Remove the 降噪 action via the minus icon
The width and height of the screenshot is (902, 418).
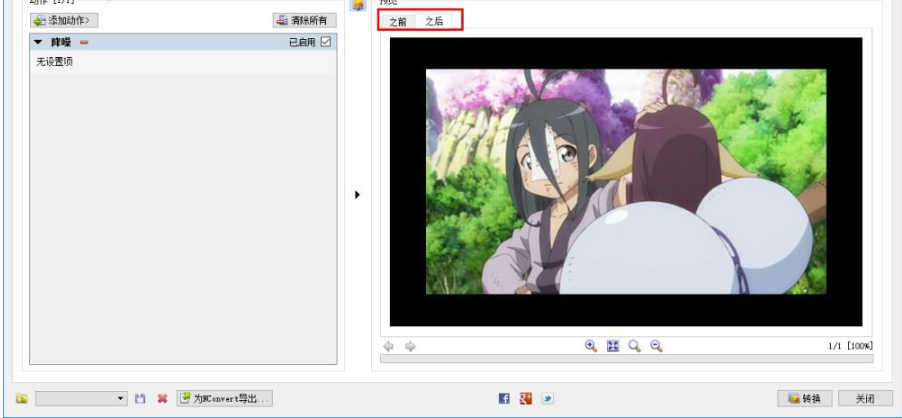[x=84, y=42]
